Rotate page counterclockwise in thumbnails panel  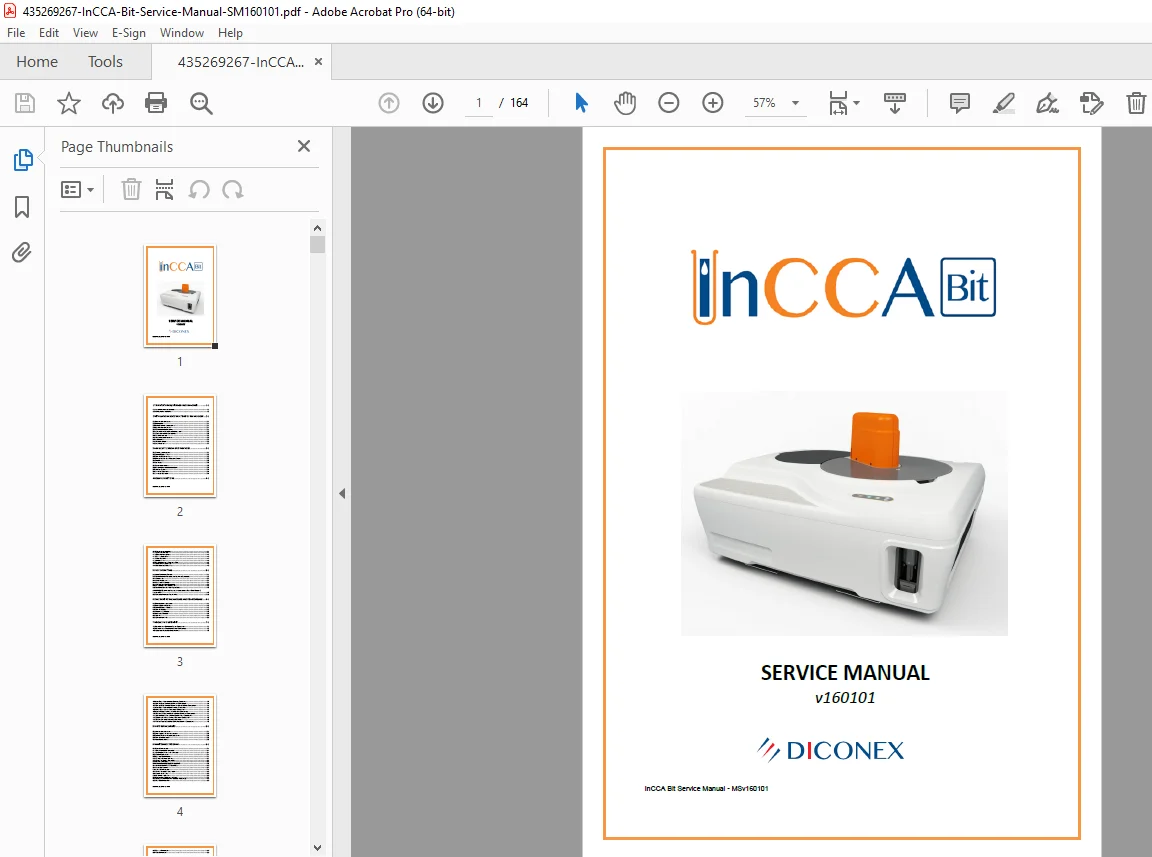click(x=199, y=190)
